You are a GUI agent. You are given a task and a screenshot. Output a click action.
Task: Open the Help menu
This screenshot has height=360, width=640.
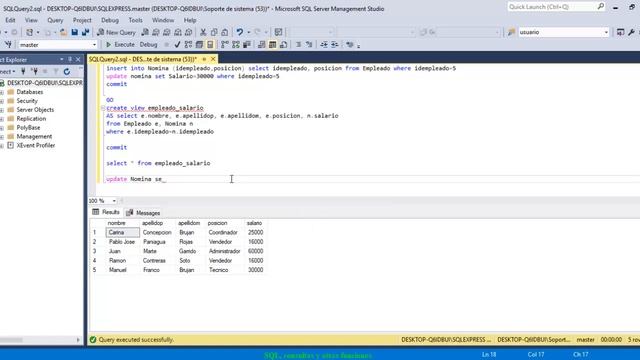(x=190, y=20)
